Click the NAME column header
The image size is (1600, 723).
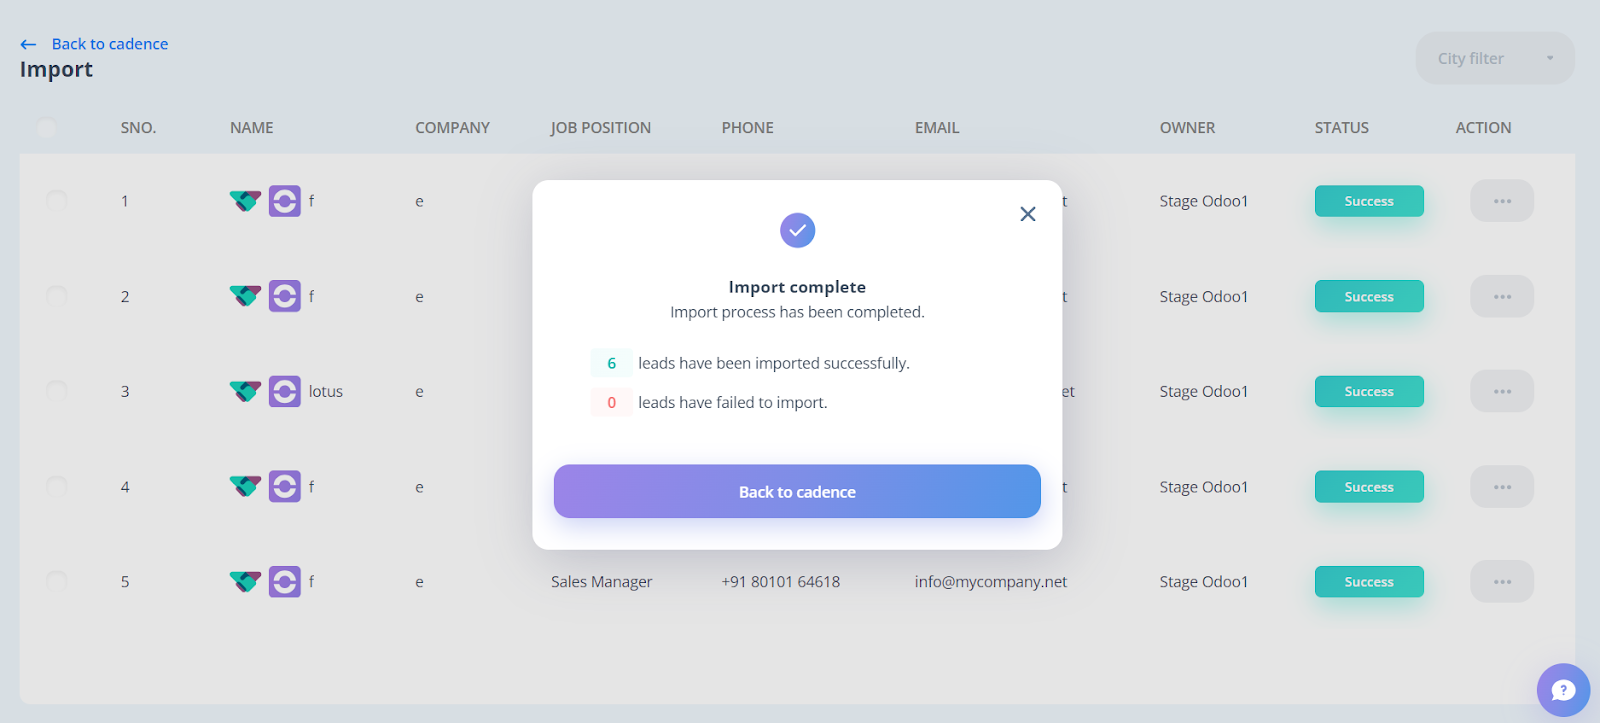pyautogui.click(x=252, y=128)
